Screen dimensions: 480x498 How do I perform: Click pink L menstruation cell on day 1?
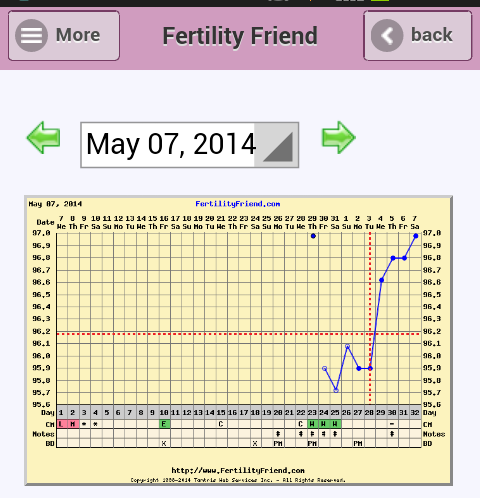coord(61,424)
